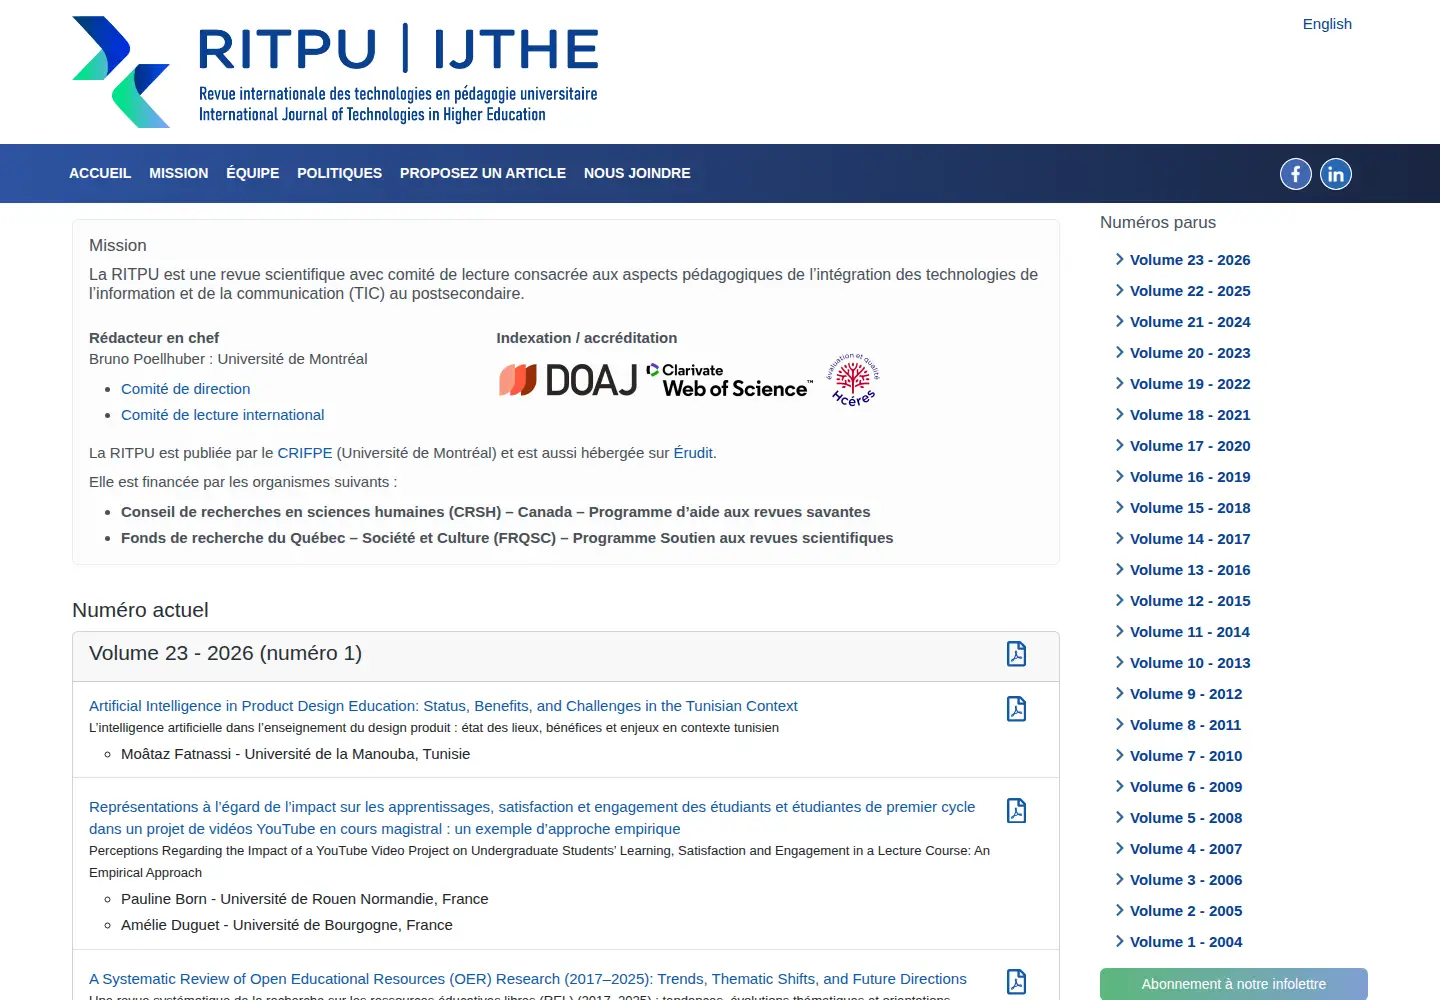Download PDF of Volume 23 numéro 1 issue
Screen dimensions: 1440x1000
click(1016, 654)
